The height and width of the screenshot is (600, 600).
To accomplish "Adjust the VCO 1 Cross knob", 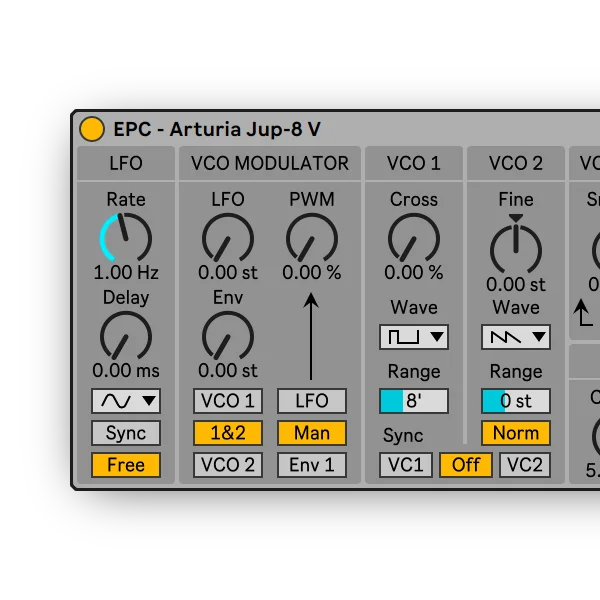I will point(414,238).
